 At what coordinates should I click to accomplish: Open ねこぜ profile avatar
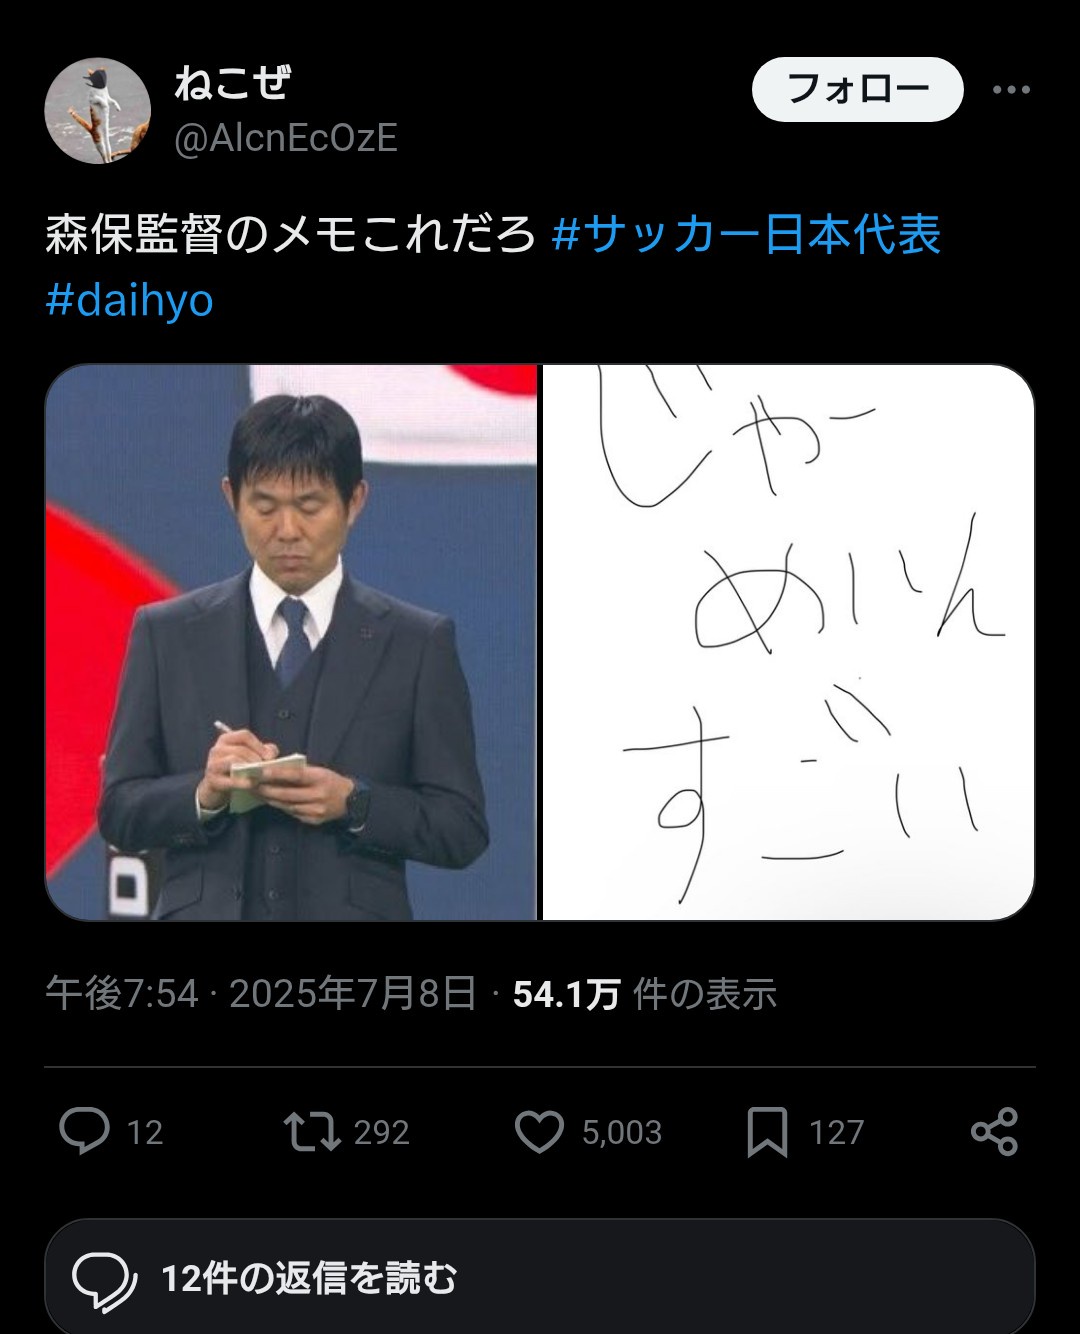[98, 110]
